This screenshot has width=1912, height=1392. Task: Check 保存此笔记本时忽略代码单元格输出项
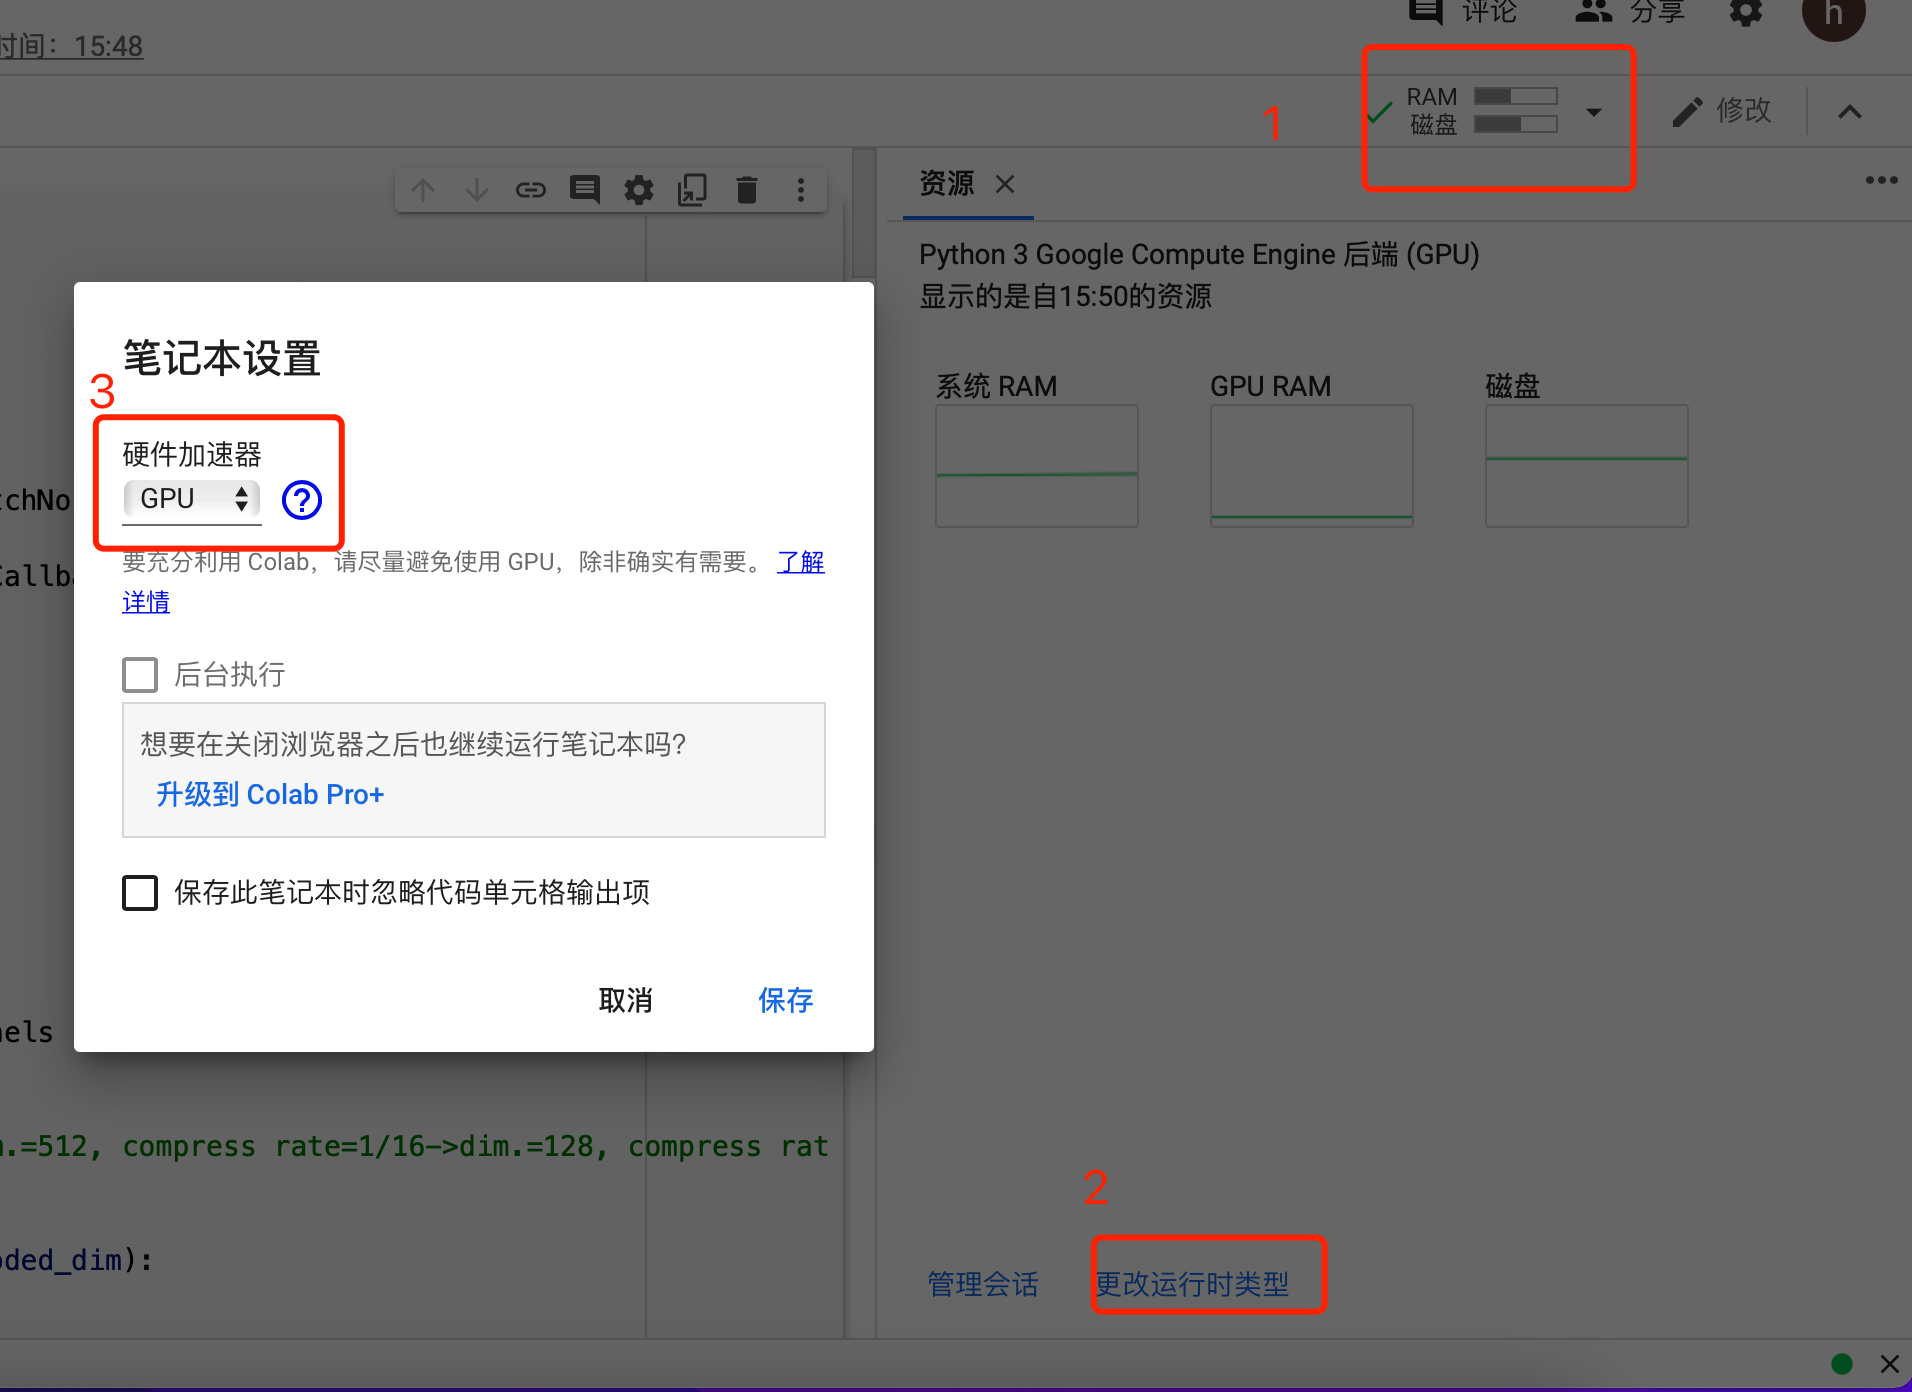140,892
